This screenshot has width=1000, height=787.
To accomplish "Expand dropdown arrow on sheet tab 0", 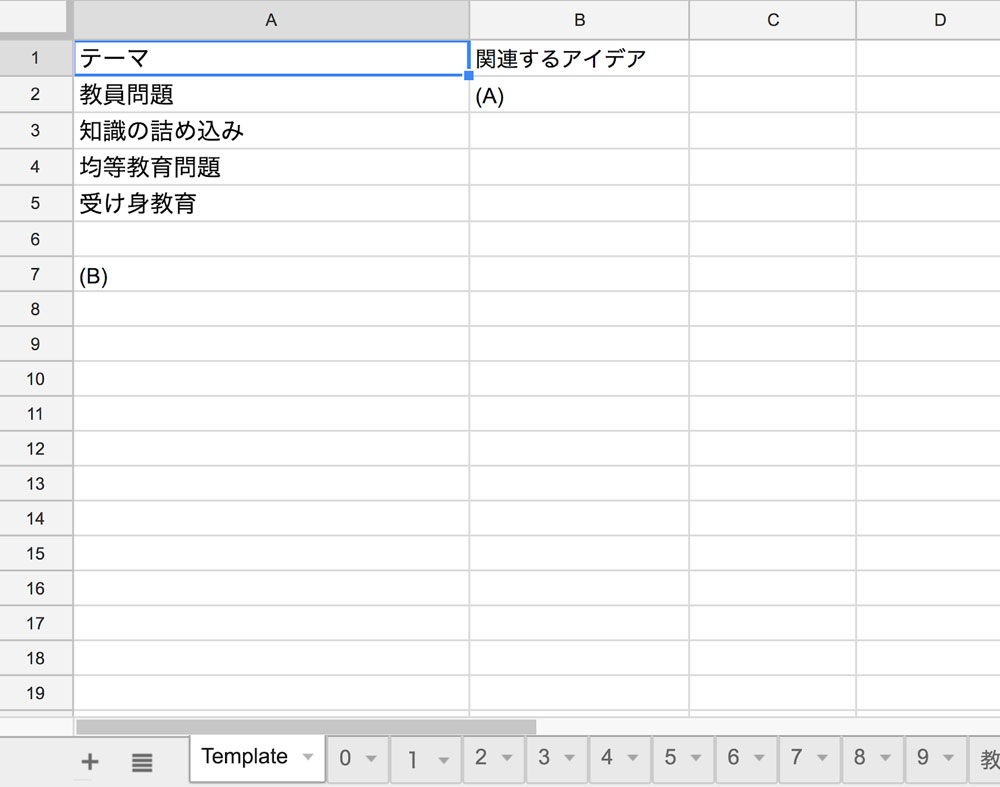I will tap(371, 758).
